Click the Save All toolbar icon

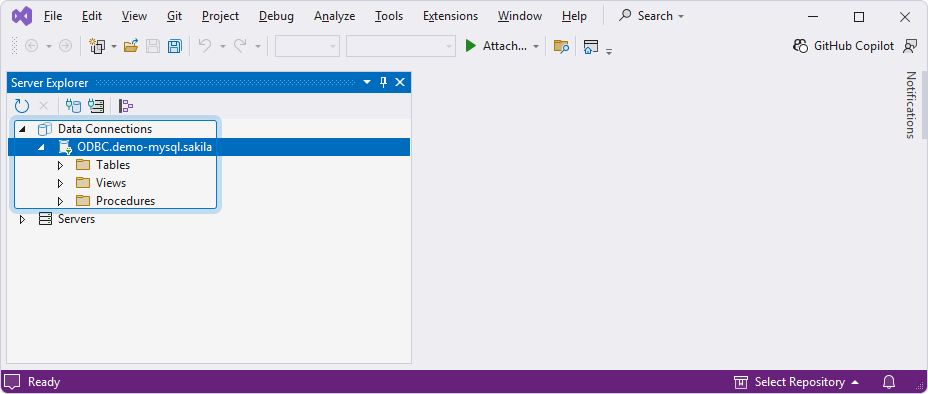(x=175, y=46)
